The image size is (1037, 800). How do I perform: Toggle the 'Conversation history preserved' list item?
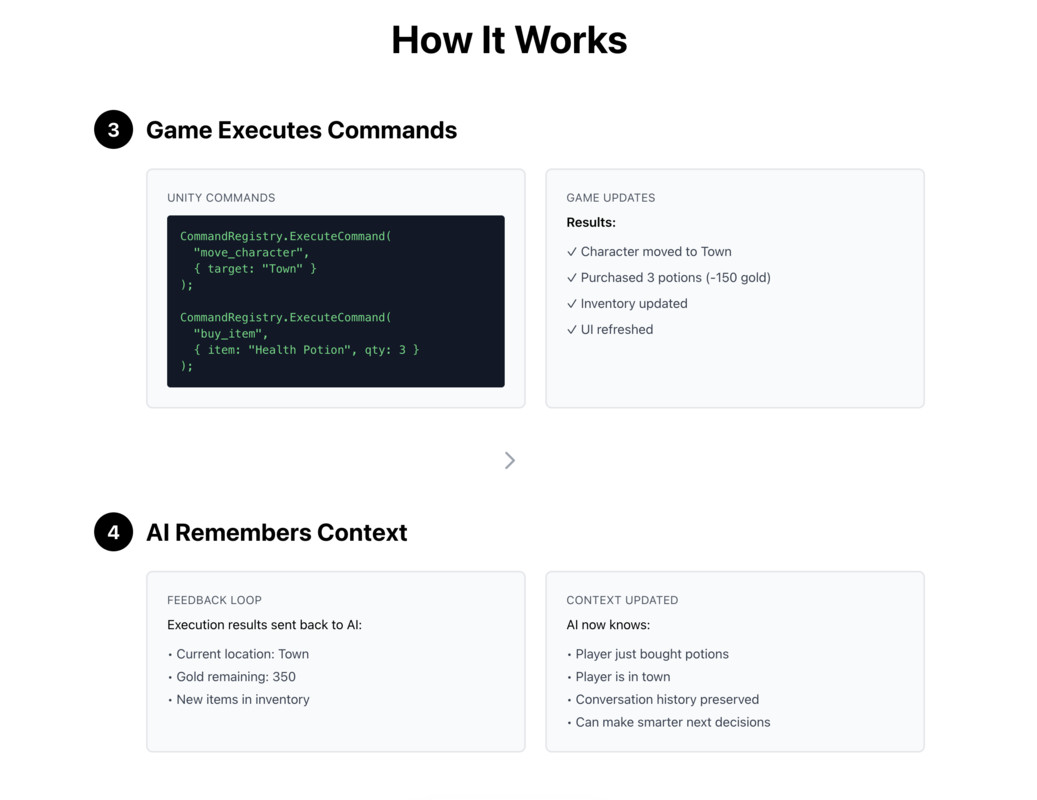(x=667, y=699)
